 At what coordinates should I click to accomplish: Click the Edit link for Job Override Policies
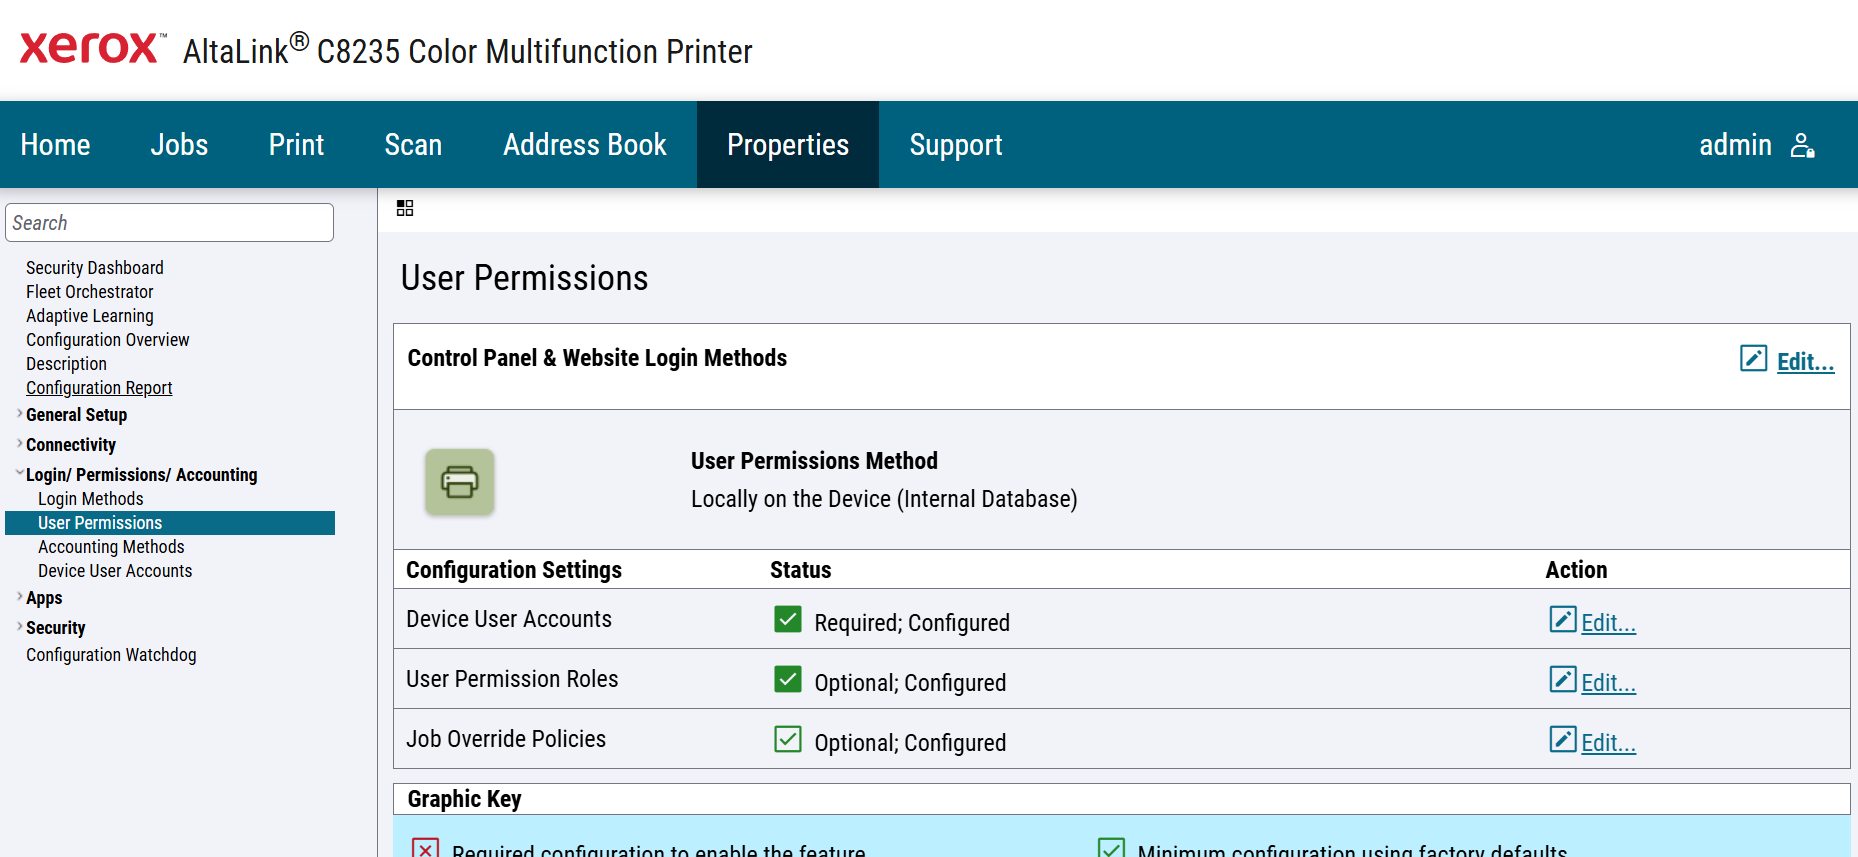[x=1608, y=742]
